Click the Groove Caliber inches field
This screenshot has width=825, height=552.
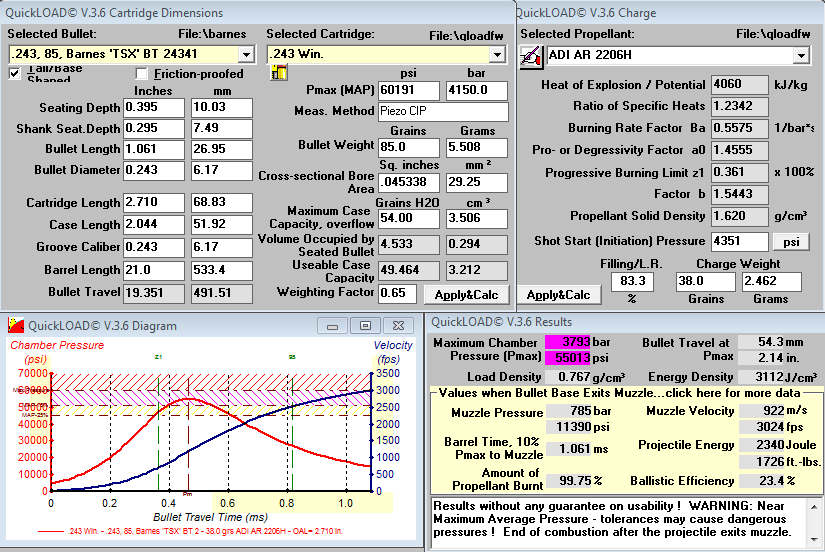(154, 247)
